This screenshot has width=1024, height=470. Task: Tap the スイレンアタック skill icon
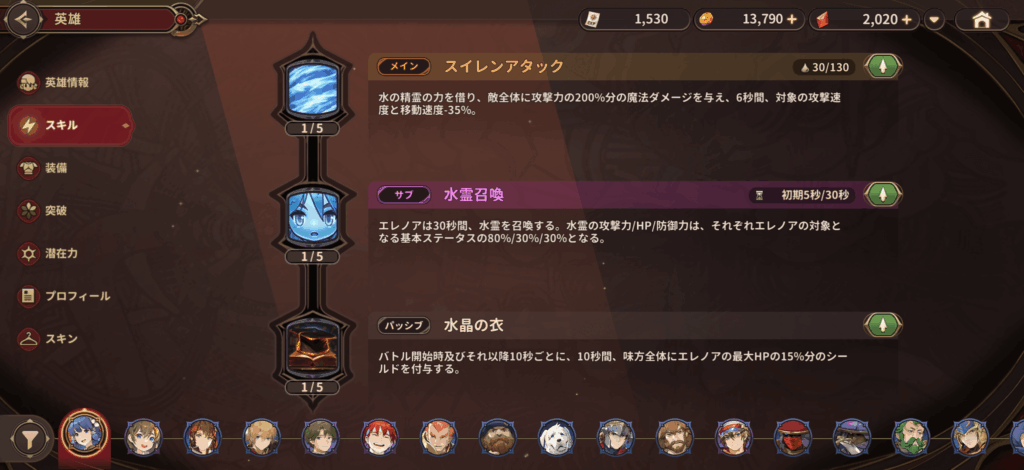[315, 87]
